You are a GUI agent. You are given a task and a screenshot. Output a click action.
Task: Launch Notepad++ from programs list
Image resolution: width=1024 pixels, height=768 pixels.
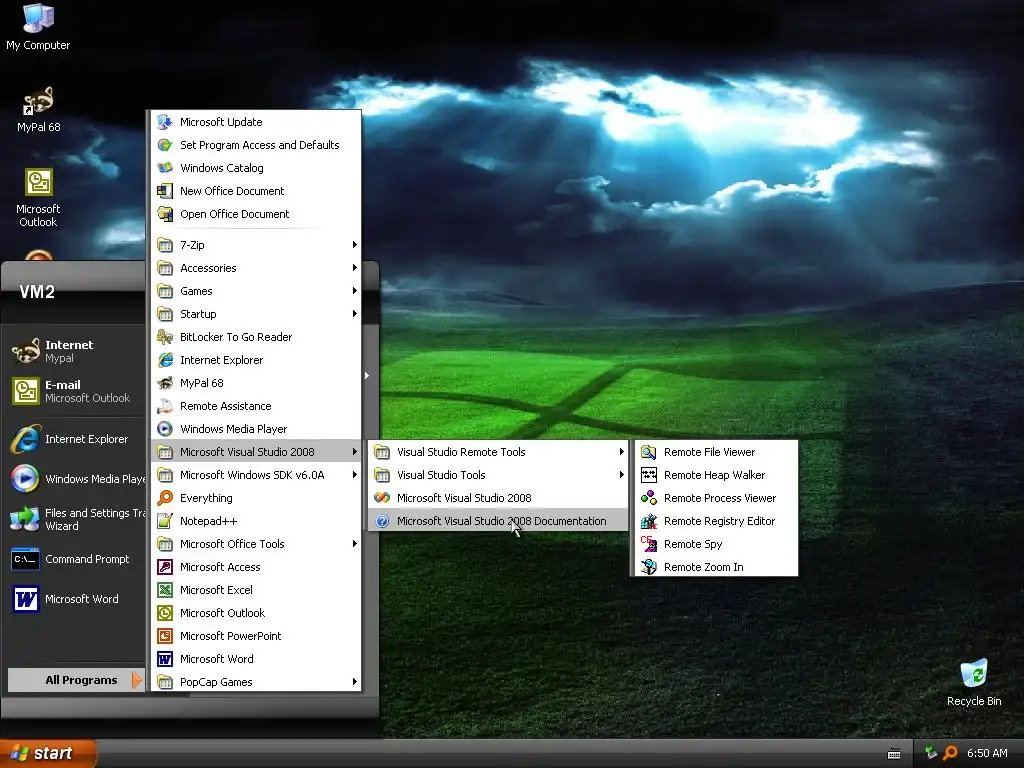pyautogui.click(x=256, y=521)
